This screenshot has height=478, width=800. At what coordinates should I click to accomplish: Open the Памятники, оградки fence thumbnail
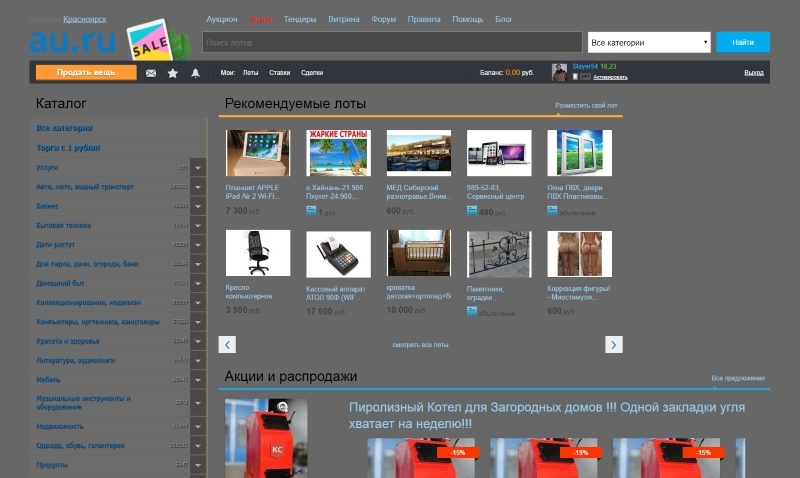499,254
